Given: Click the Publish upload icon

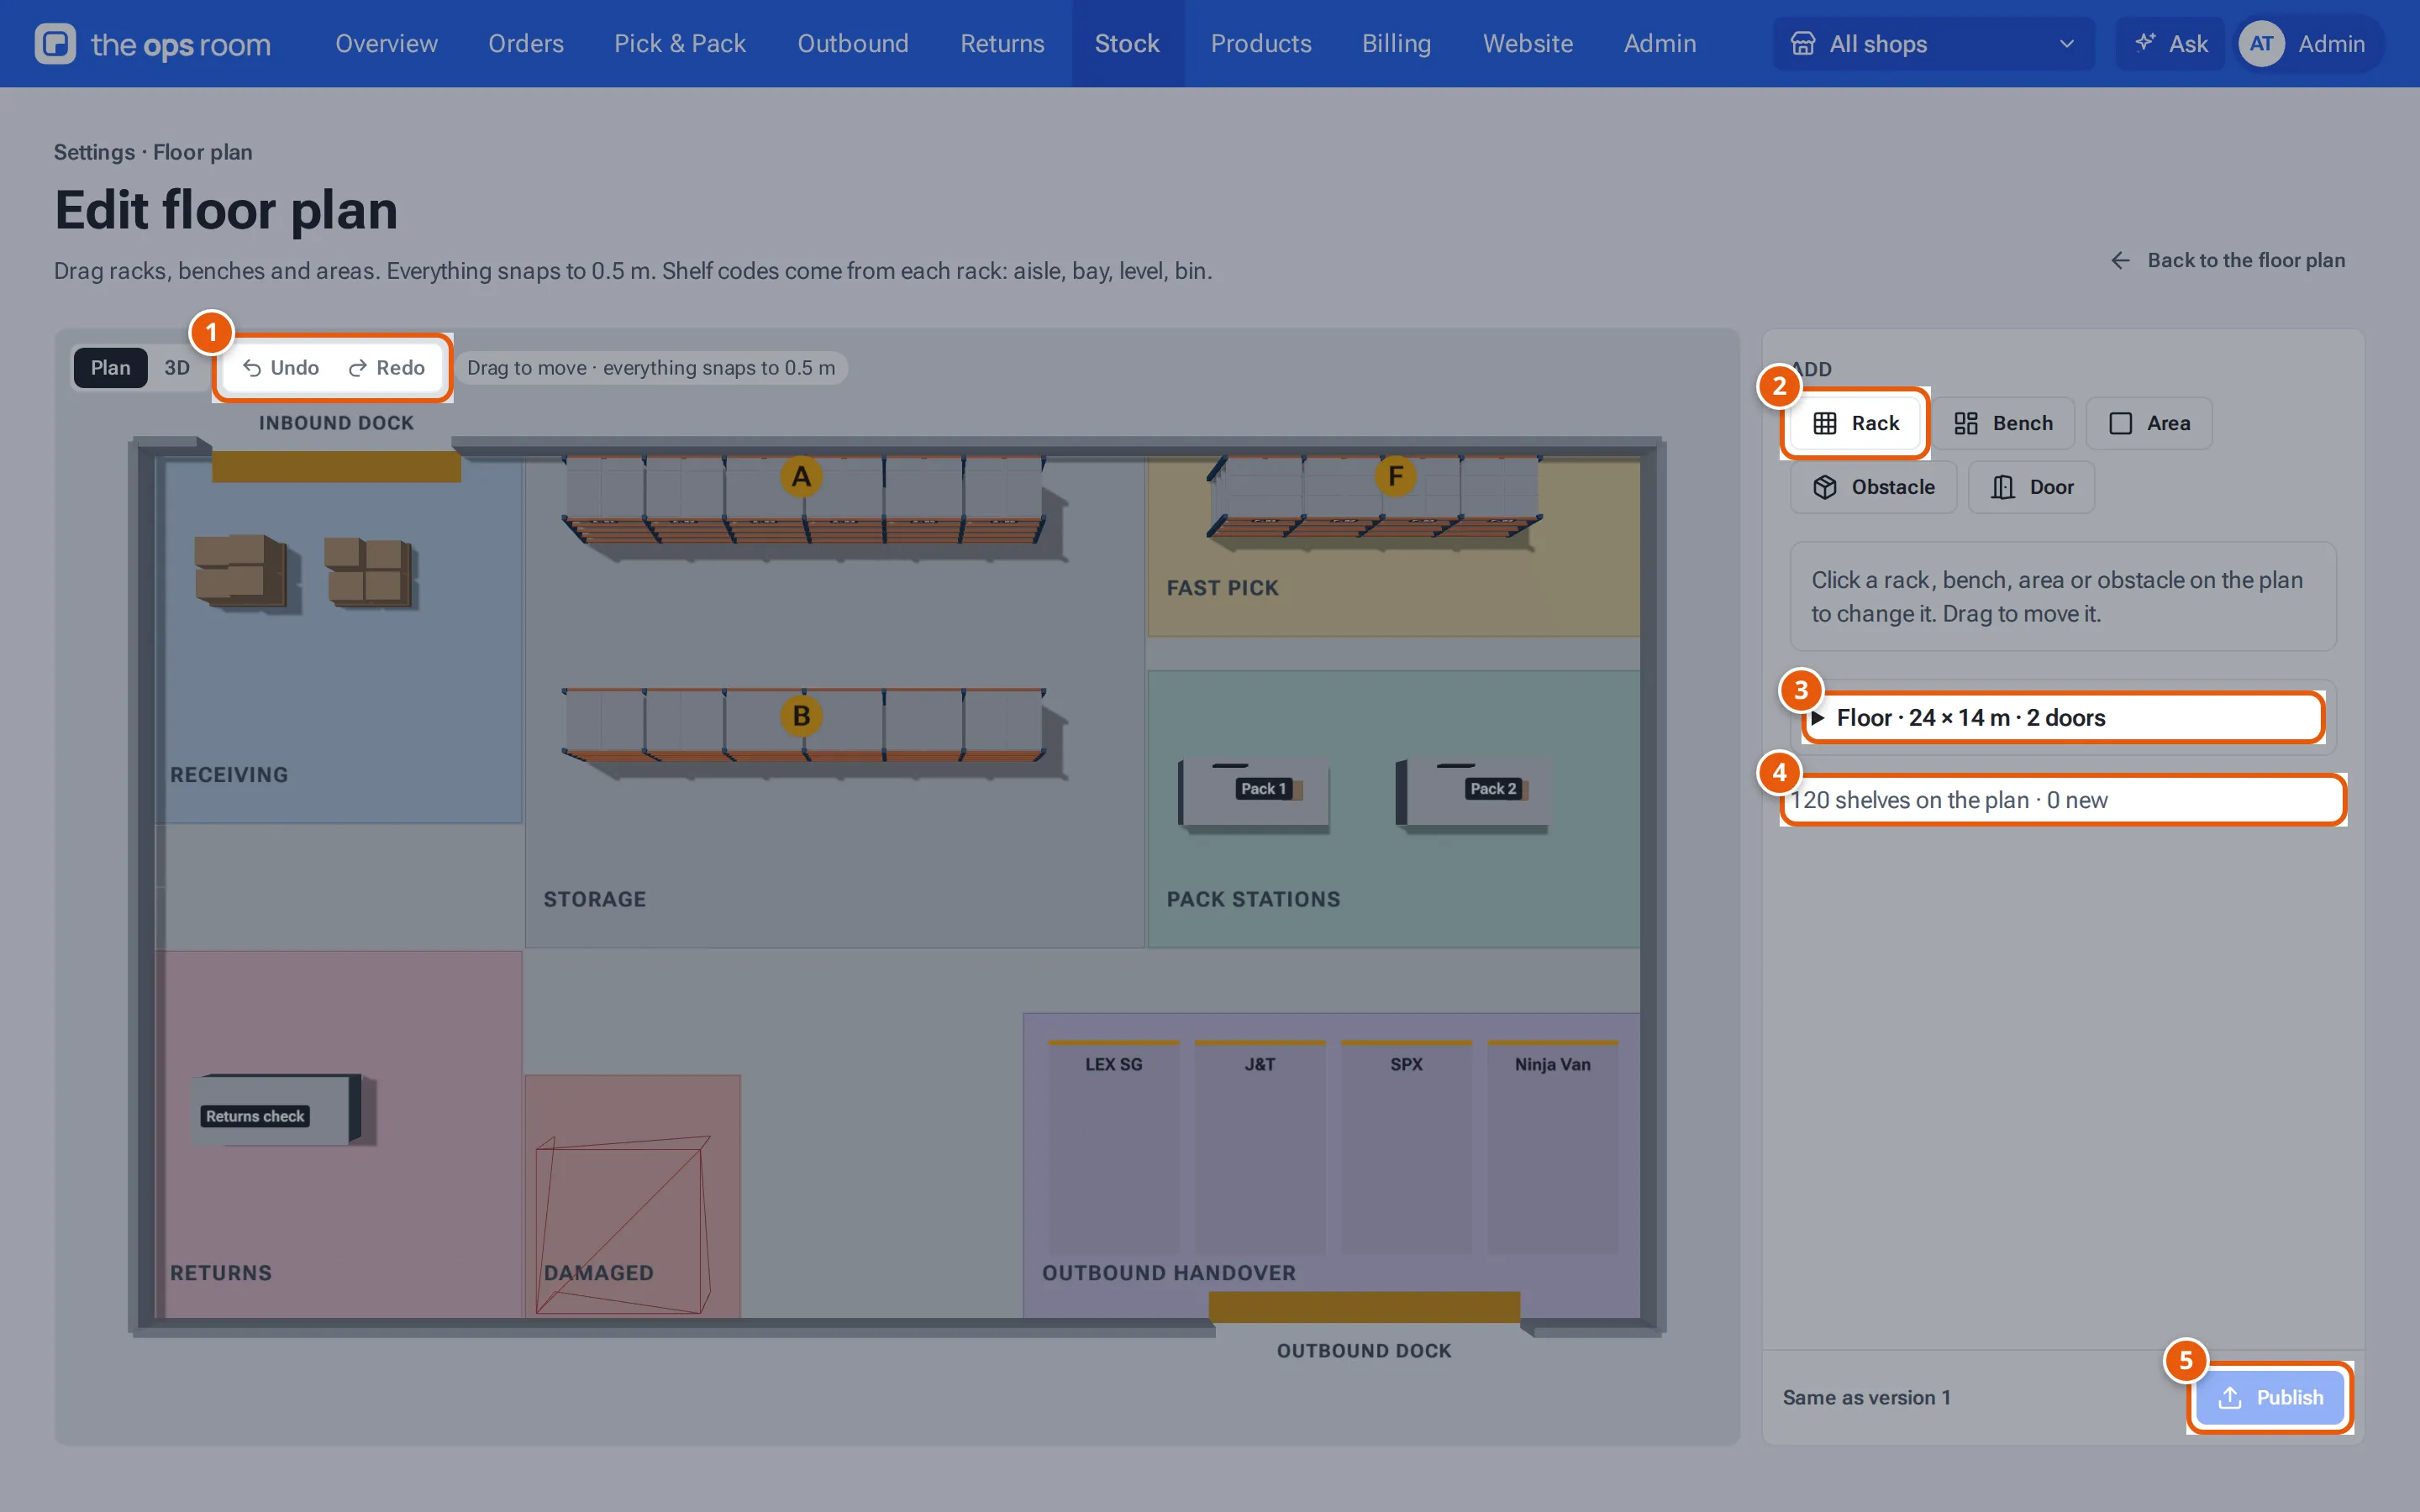Looking at the screenshot, I should coord(2229,1397).
